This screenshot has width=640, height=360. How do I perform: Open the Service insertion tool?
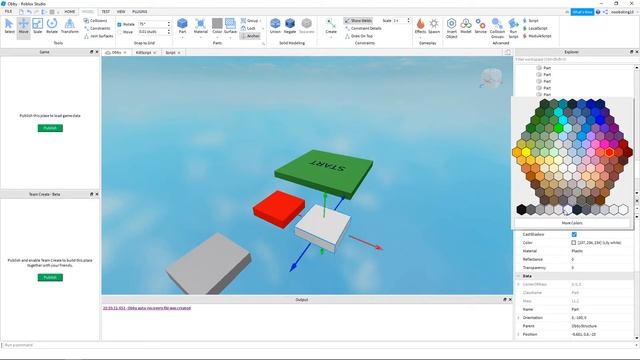[x=480, y=26]
